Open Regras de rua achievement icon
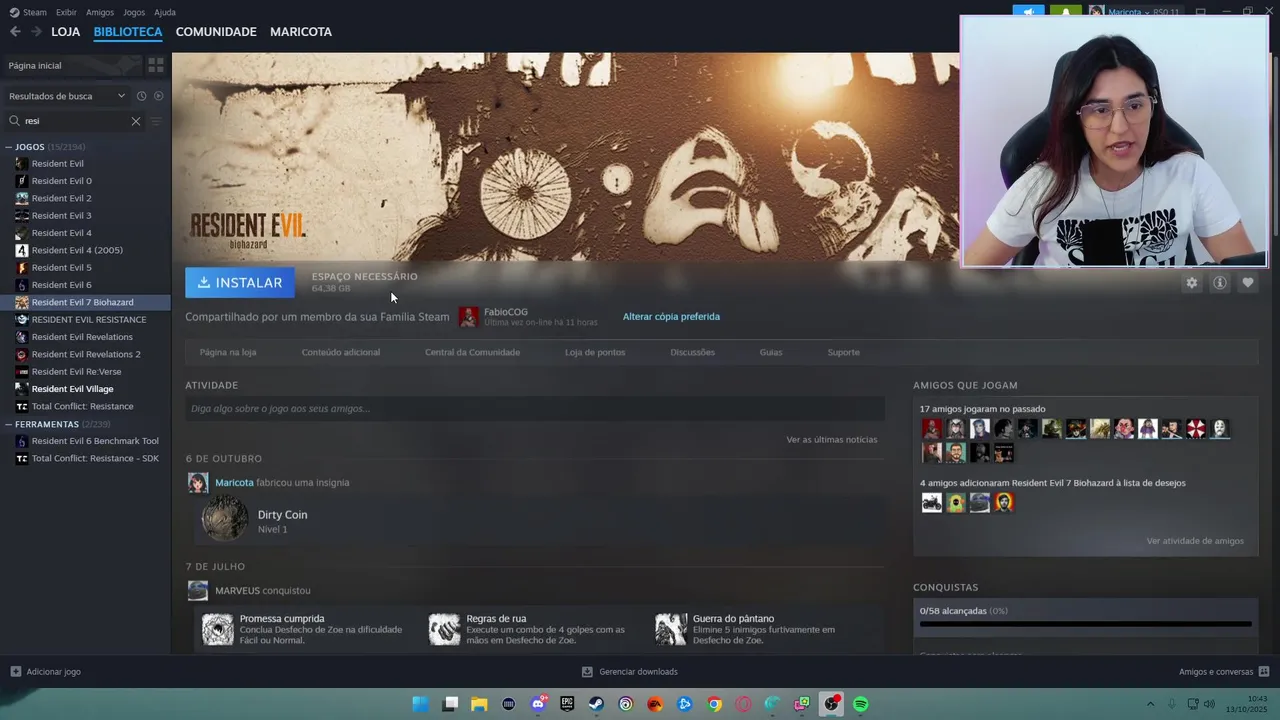Screen dimensions: 1280x720 [x=444, y=629]
